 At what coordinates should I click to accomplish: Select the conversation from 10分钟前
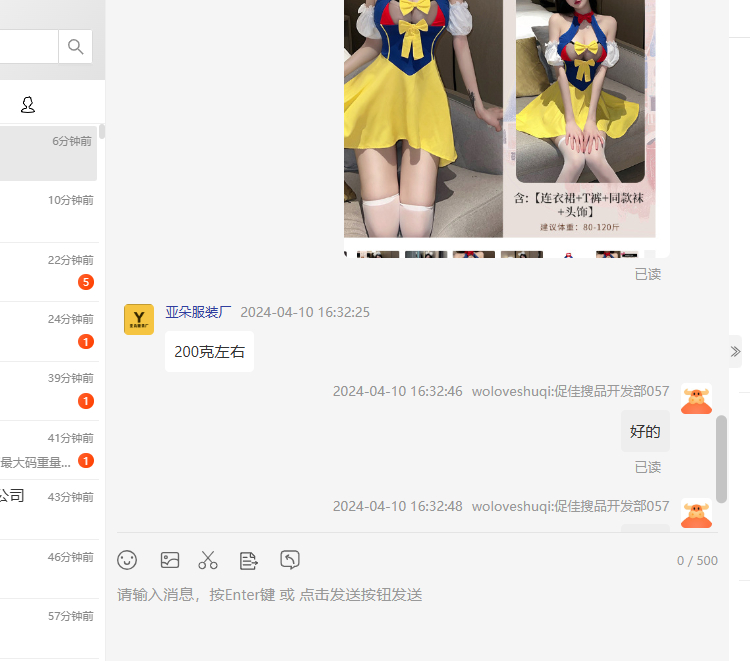tap(49, 212)
